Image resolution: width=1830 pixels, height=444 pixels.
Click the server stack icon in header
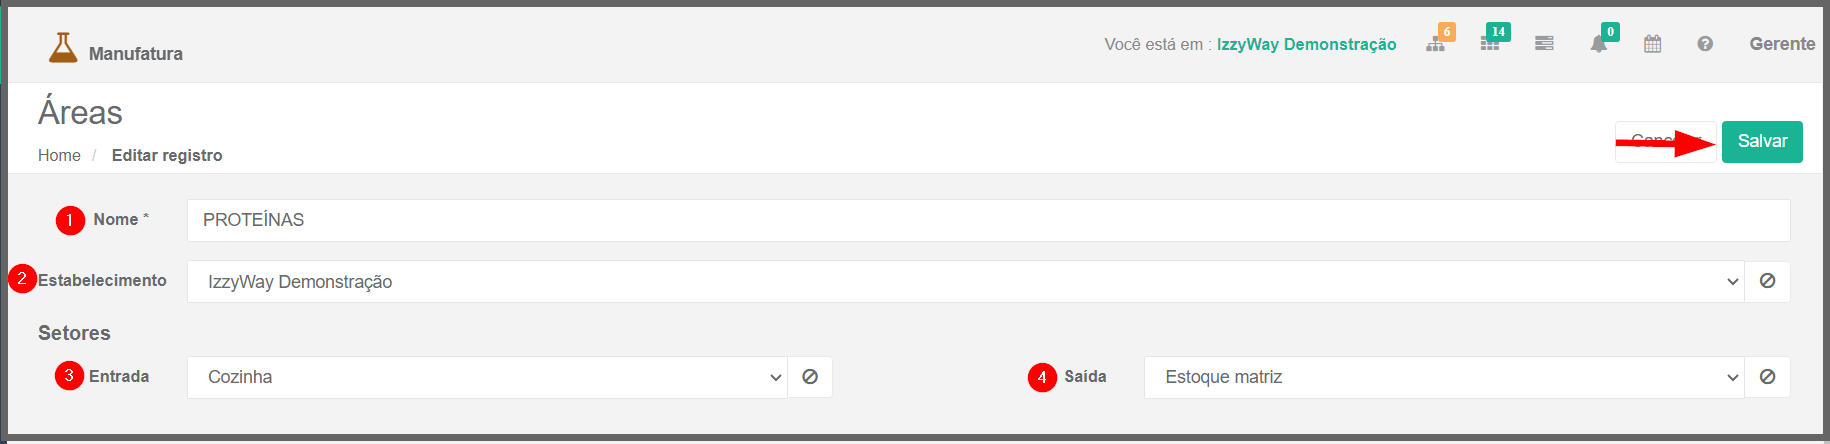tap(1544, 44)
